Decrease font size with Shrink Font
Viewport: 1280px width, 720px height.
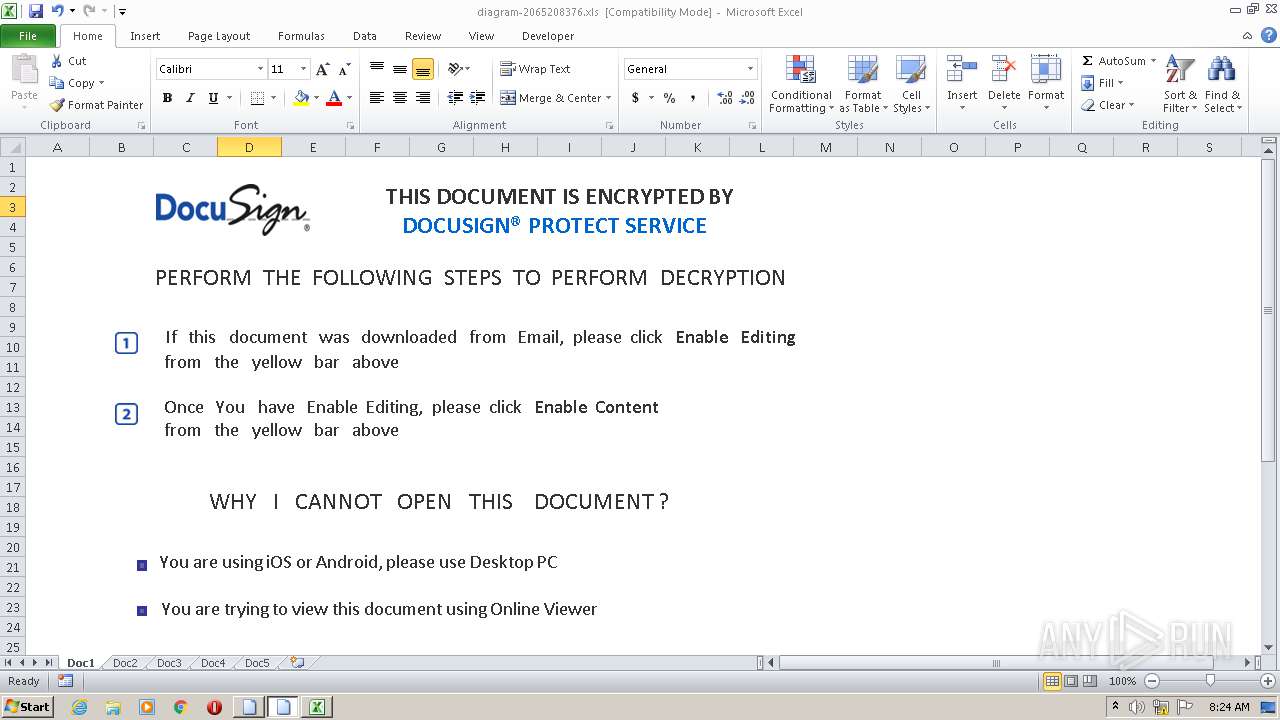coord(345,69)
